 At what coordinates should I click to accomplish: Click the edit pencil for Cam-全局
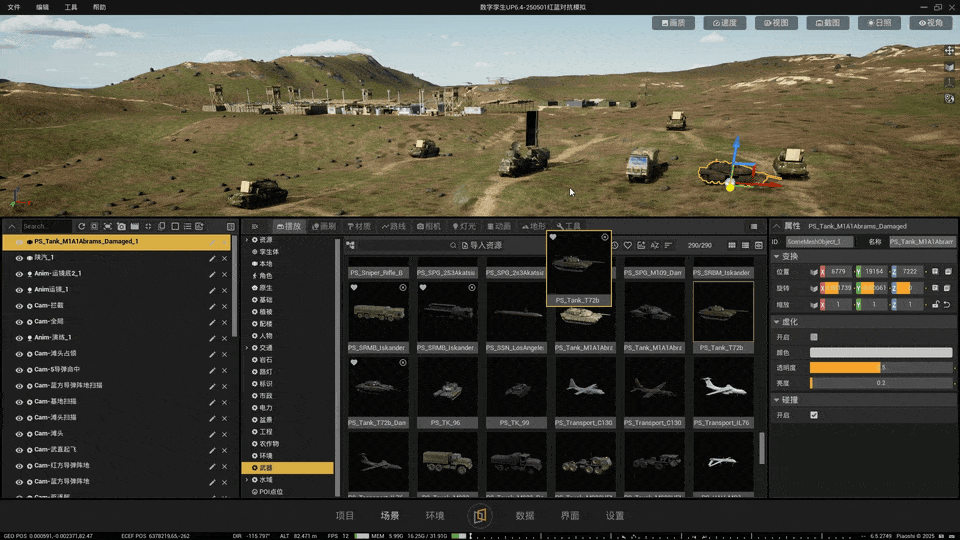pyautogui.click(x=212, y=321)
